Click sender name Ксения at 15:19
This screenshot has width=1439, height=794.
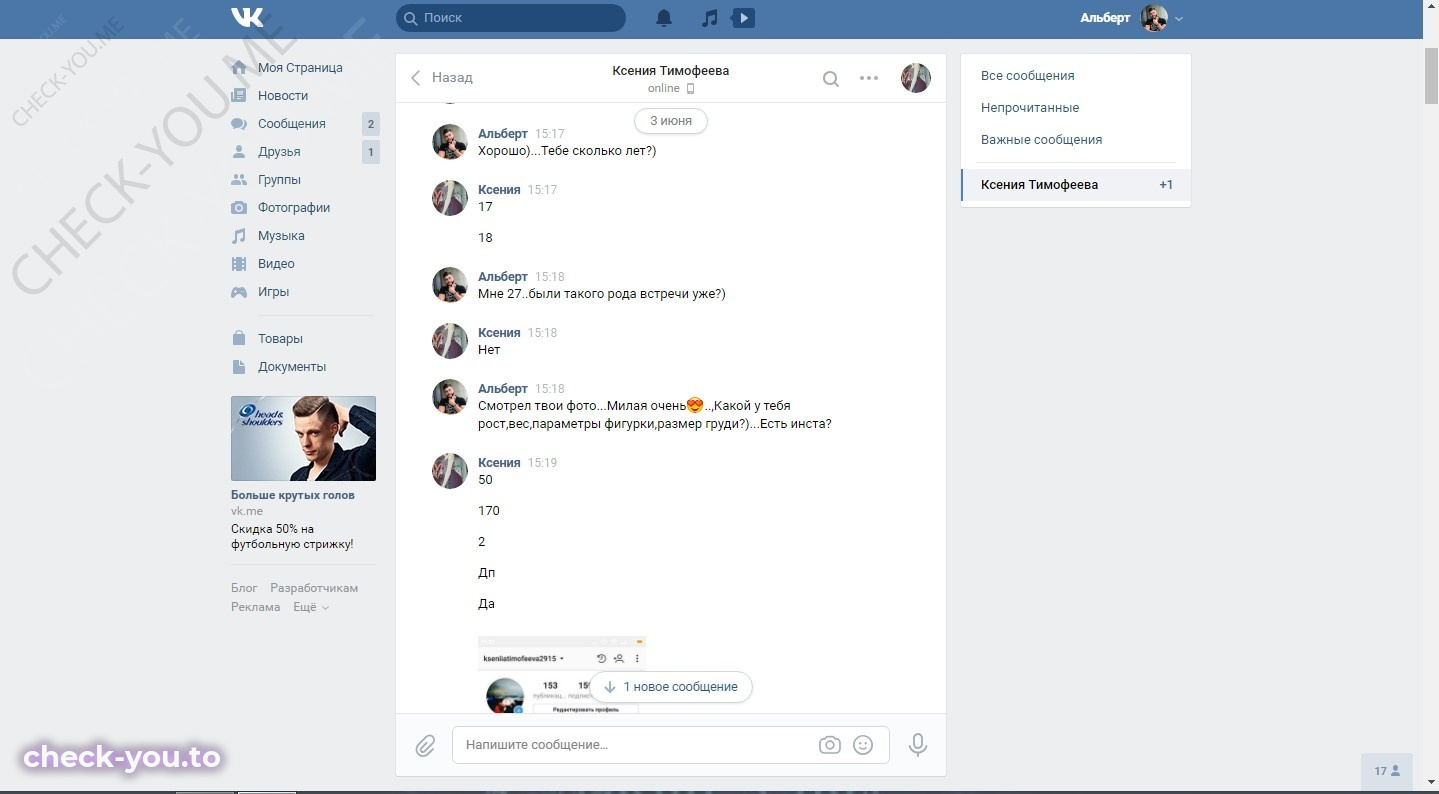coord(499,463)
